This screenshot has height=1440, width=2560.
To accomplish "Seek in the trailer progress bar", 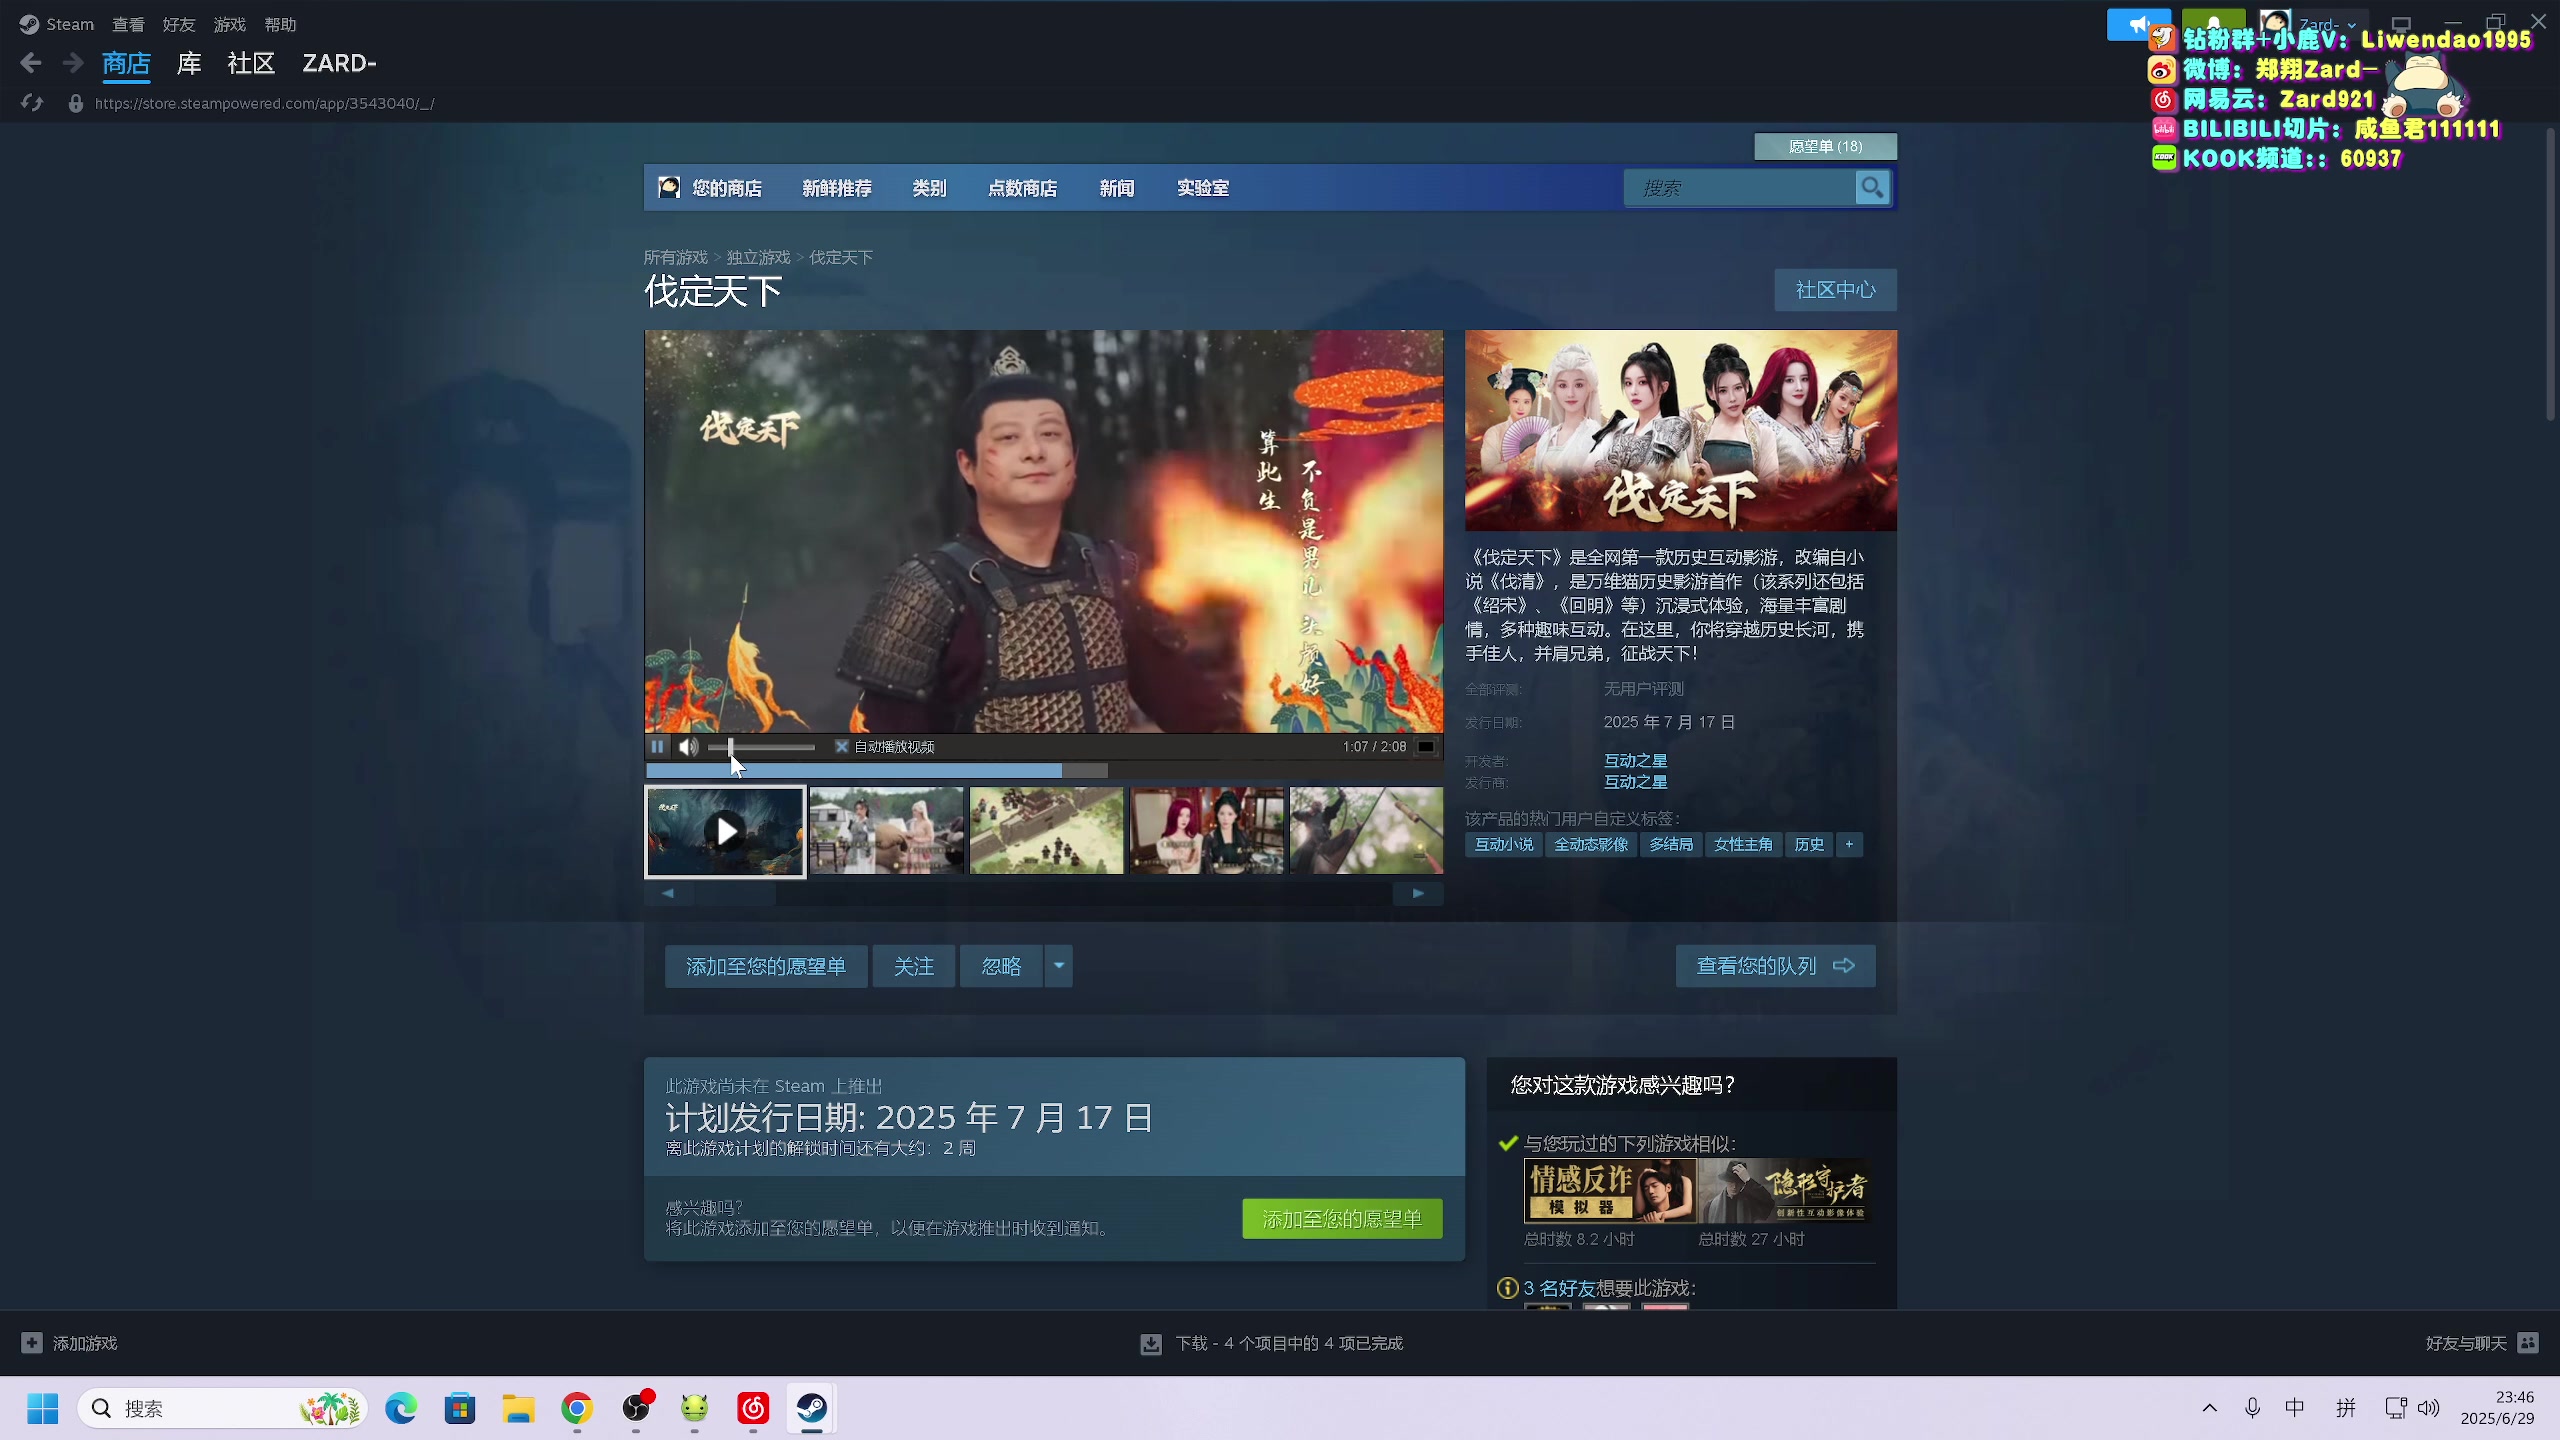I will click(x=1044, y=771).
